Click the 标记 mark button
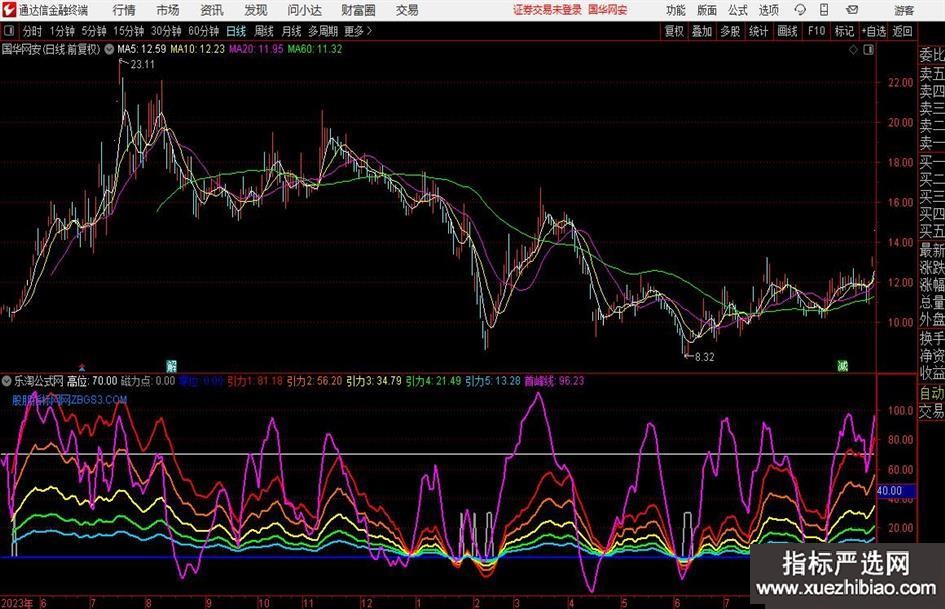 [x=844, y=31]
